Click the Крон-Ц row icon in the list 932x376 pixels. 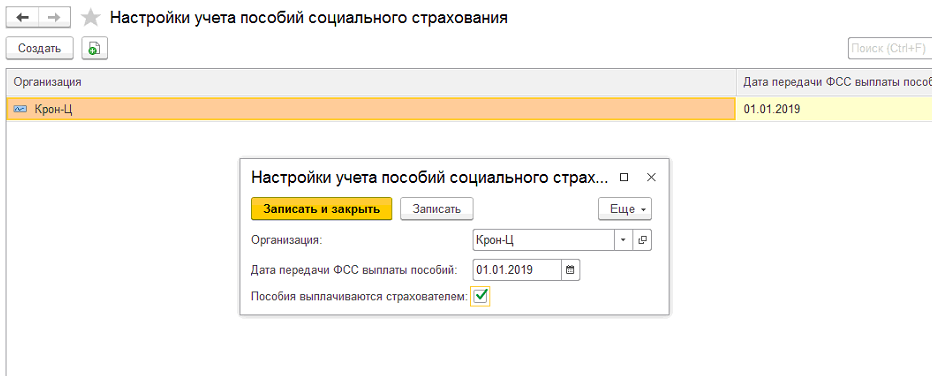point(20,109)
